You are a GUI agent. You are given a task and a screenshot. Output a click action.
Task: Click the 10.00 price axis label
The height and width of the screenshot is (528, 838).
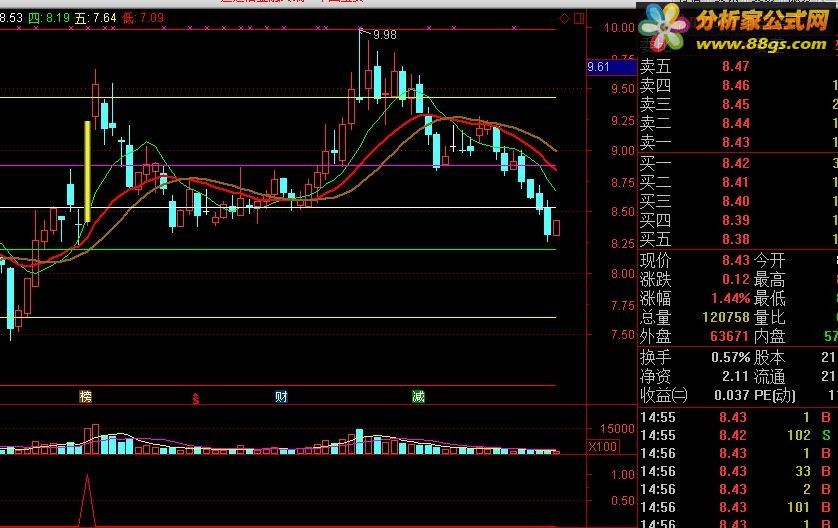point(619,28)
